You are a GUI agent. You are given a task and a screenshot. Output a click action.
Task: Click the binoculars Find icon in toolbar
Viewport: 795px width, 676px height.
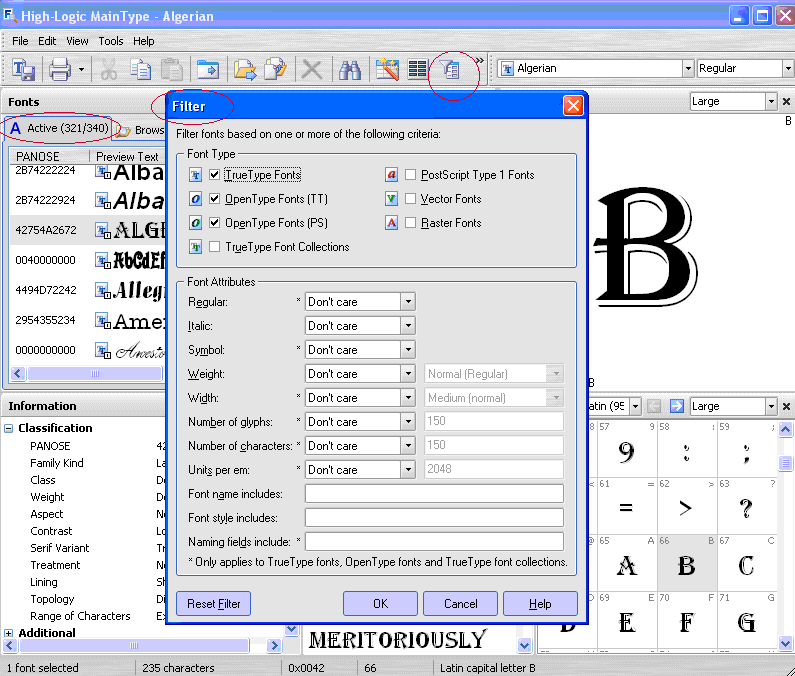pyautogui.click(x=349, y=69)
